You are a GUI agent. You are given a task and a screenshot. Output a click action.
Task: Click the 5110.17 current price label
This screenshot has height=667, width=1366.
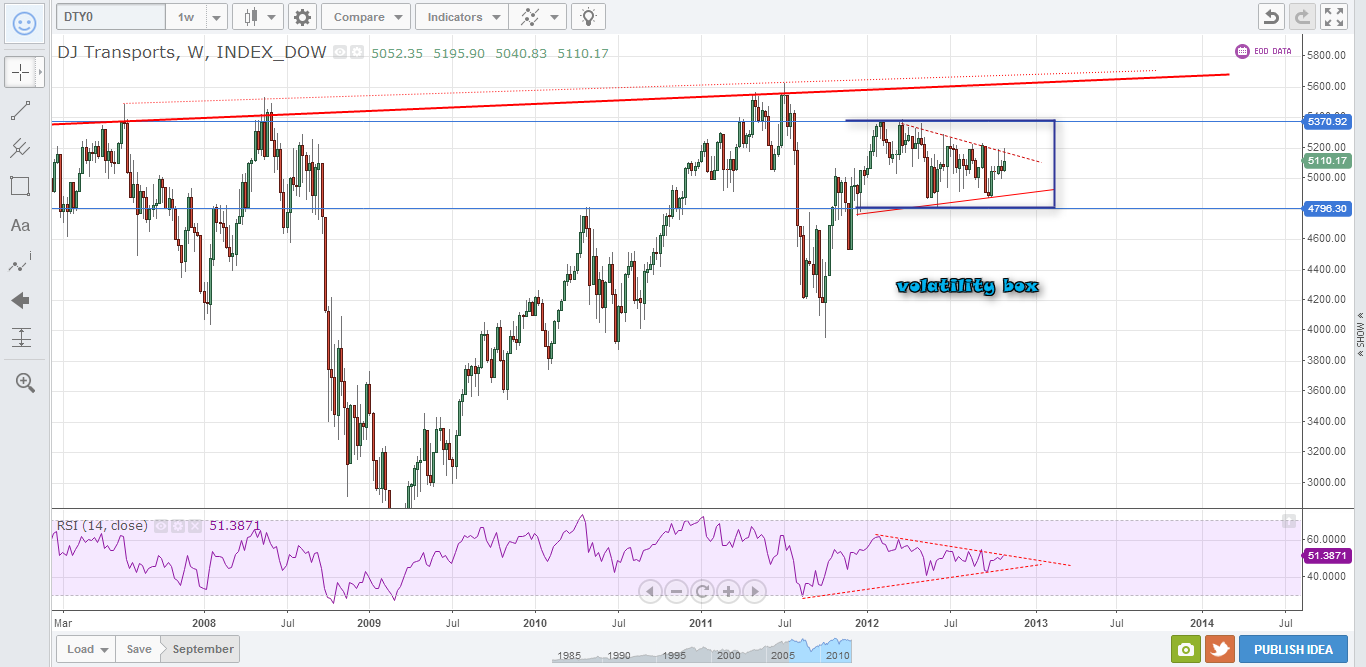[x=1327, y=160]
